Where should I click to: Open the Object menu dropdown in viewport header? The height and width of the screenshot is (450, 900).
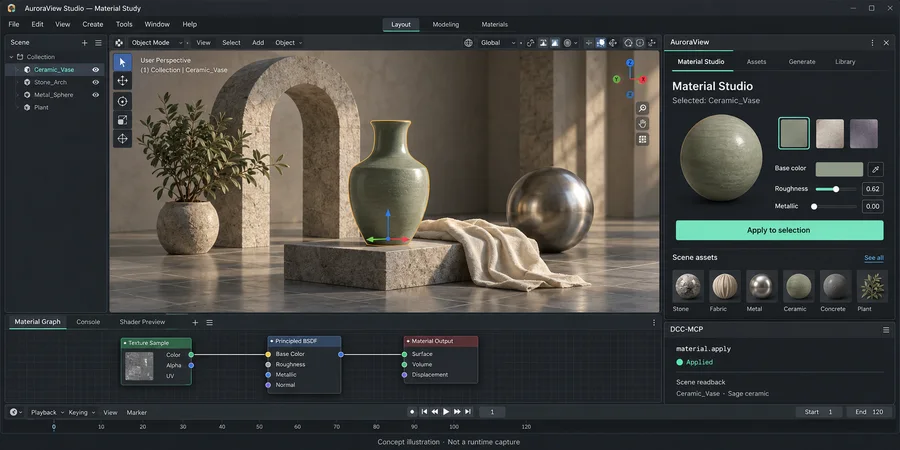[x=288, y=42]
